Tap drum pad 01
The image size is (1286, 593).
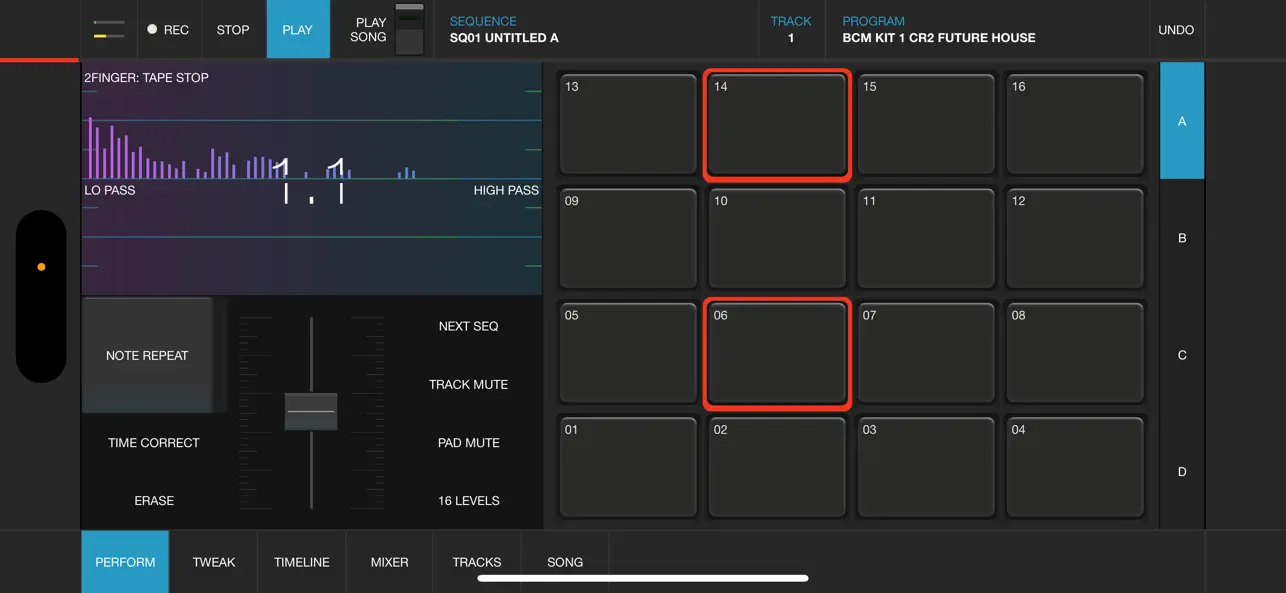pos(628,468)
